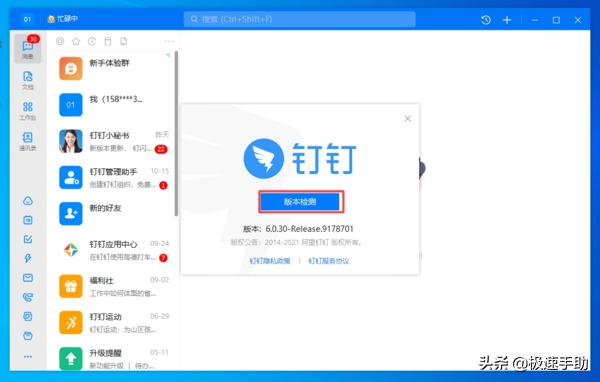
Task: Open the 钉钉管理助手 conversation
Action: click(113, 178)
